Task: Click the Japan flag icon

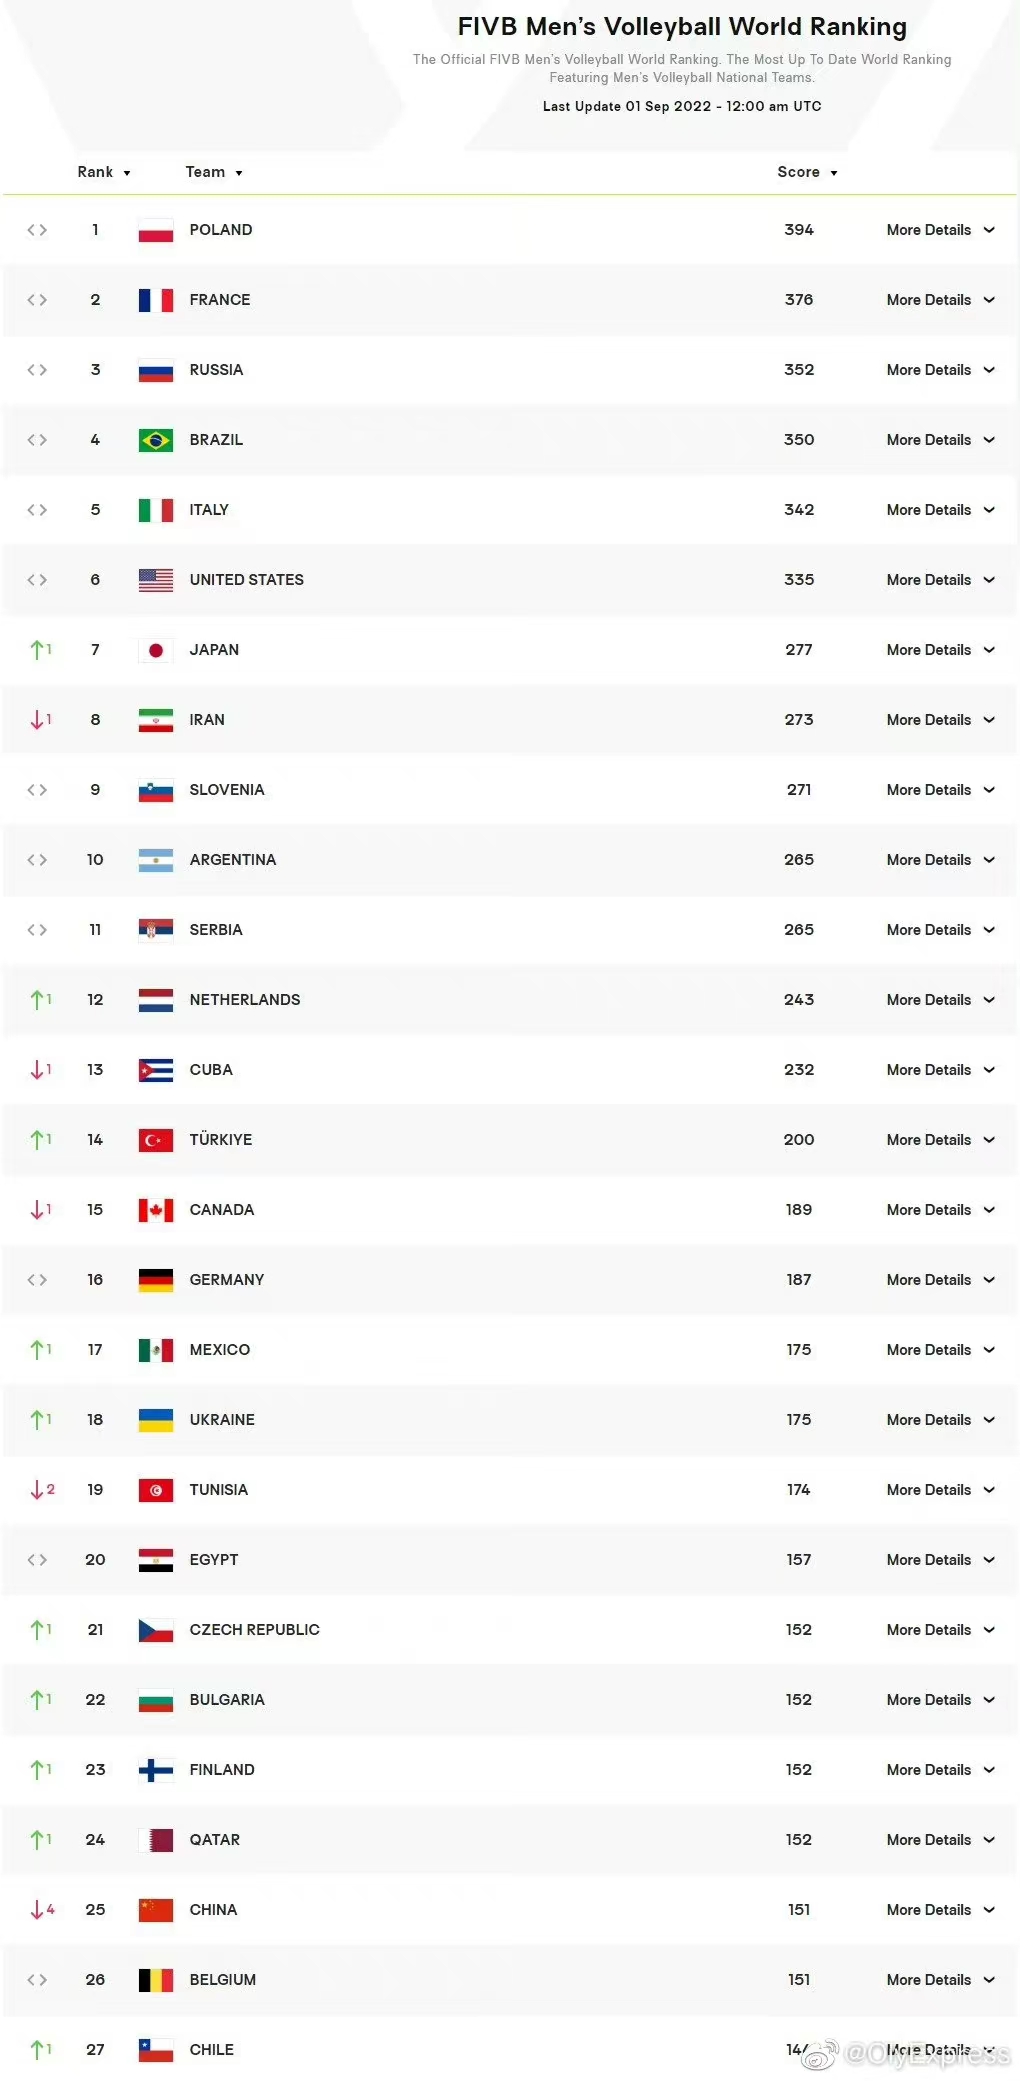Action: click(156, 650)
